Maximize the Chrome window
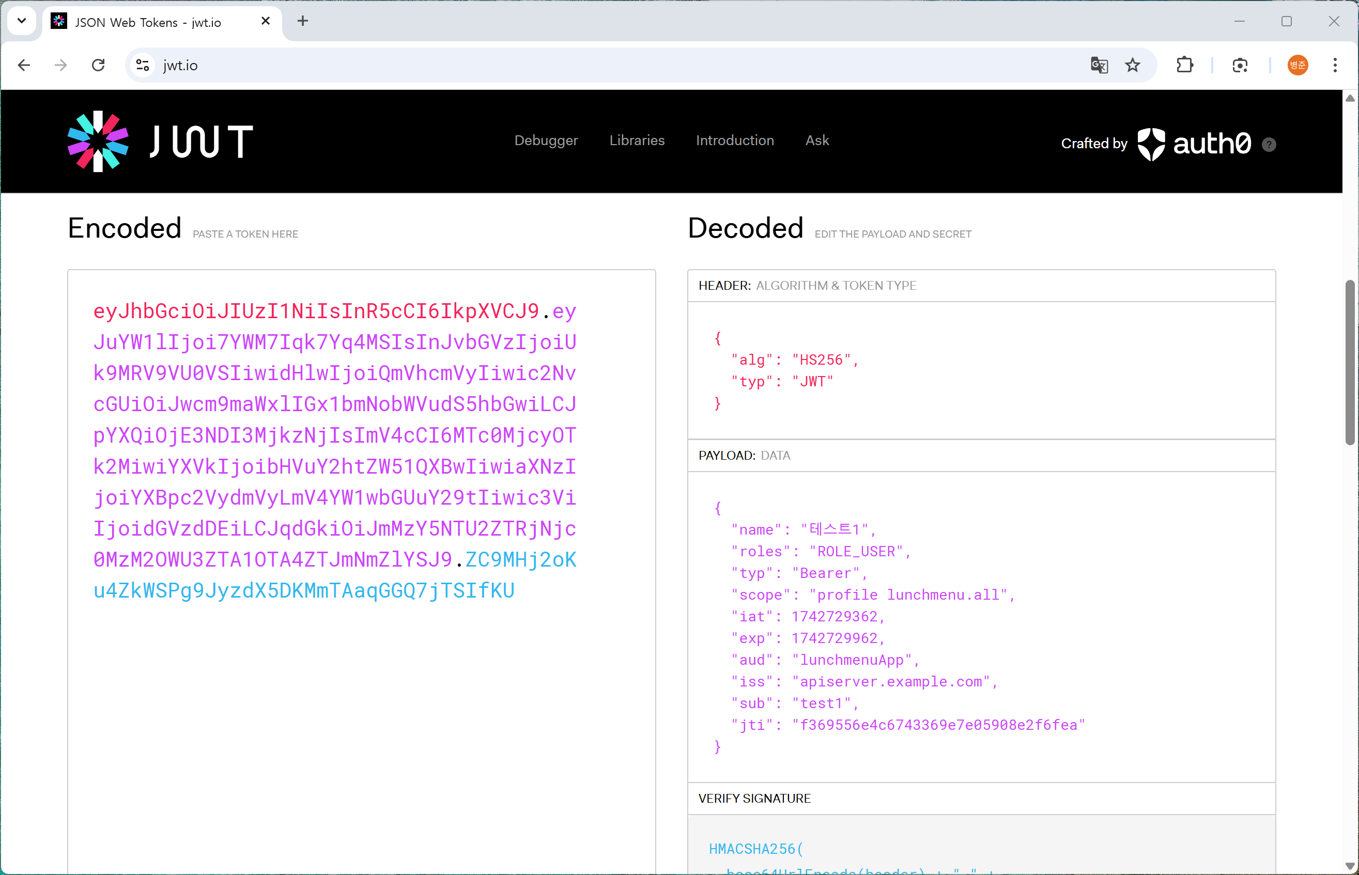Screen dimensions: 1359x875 point(1287,21)
